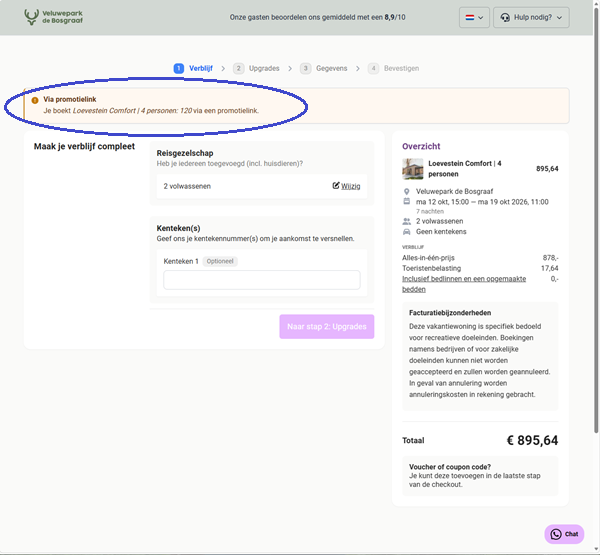Click Voucher of coupon code? text
Viewport: 600px width, 555px height.
point(450,467)
